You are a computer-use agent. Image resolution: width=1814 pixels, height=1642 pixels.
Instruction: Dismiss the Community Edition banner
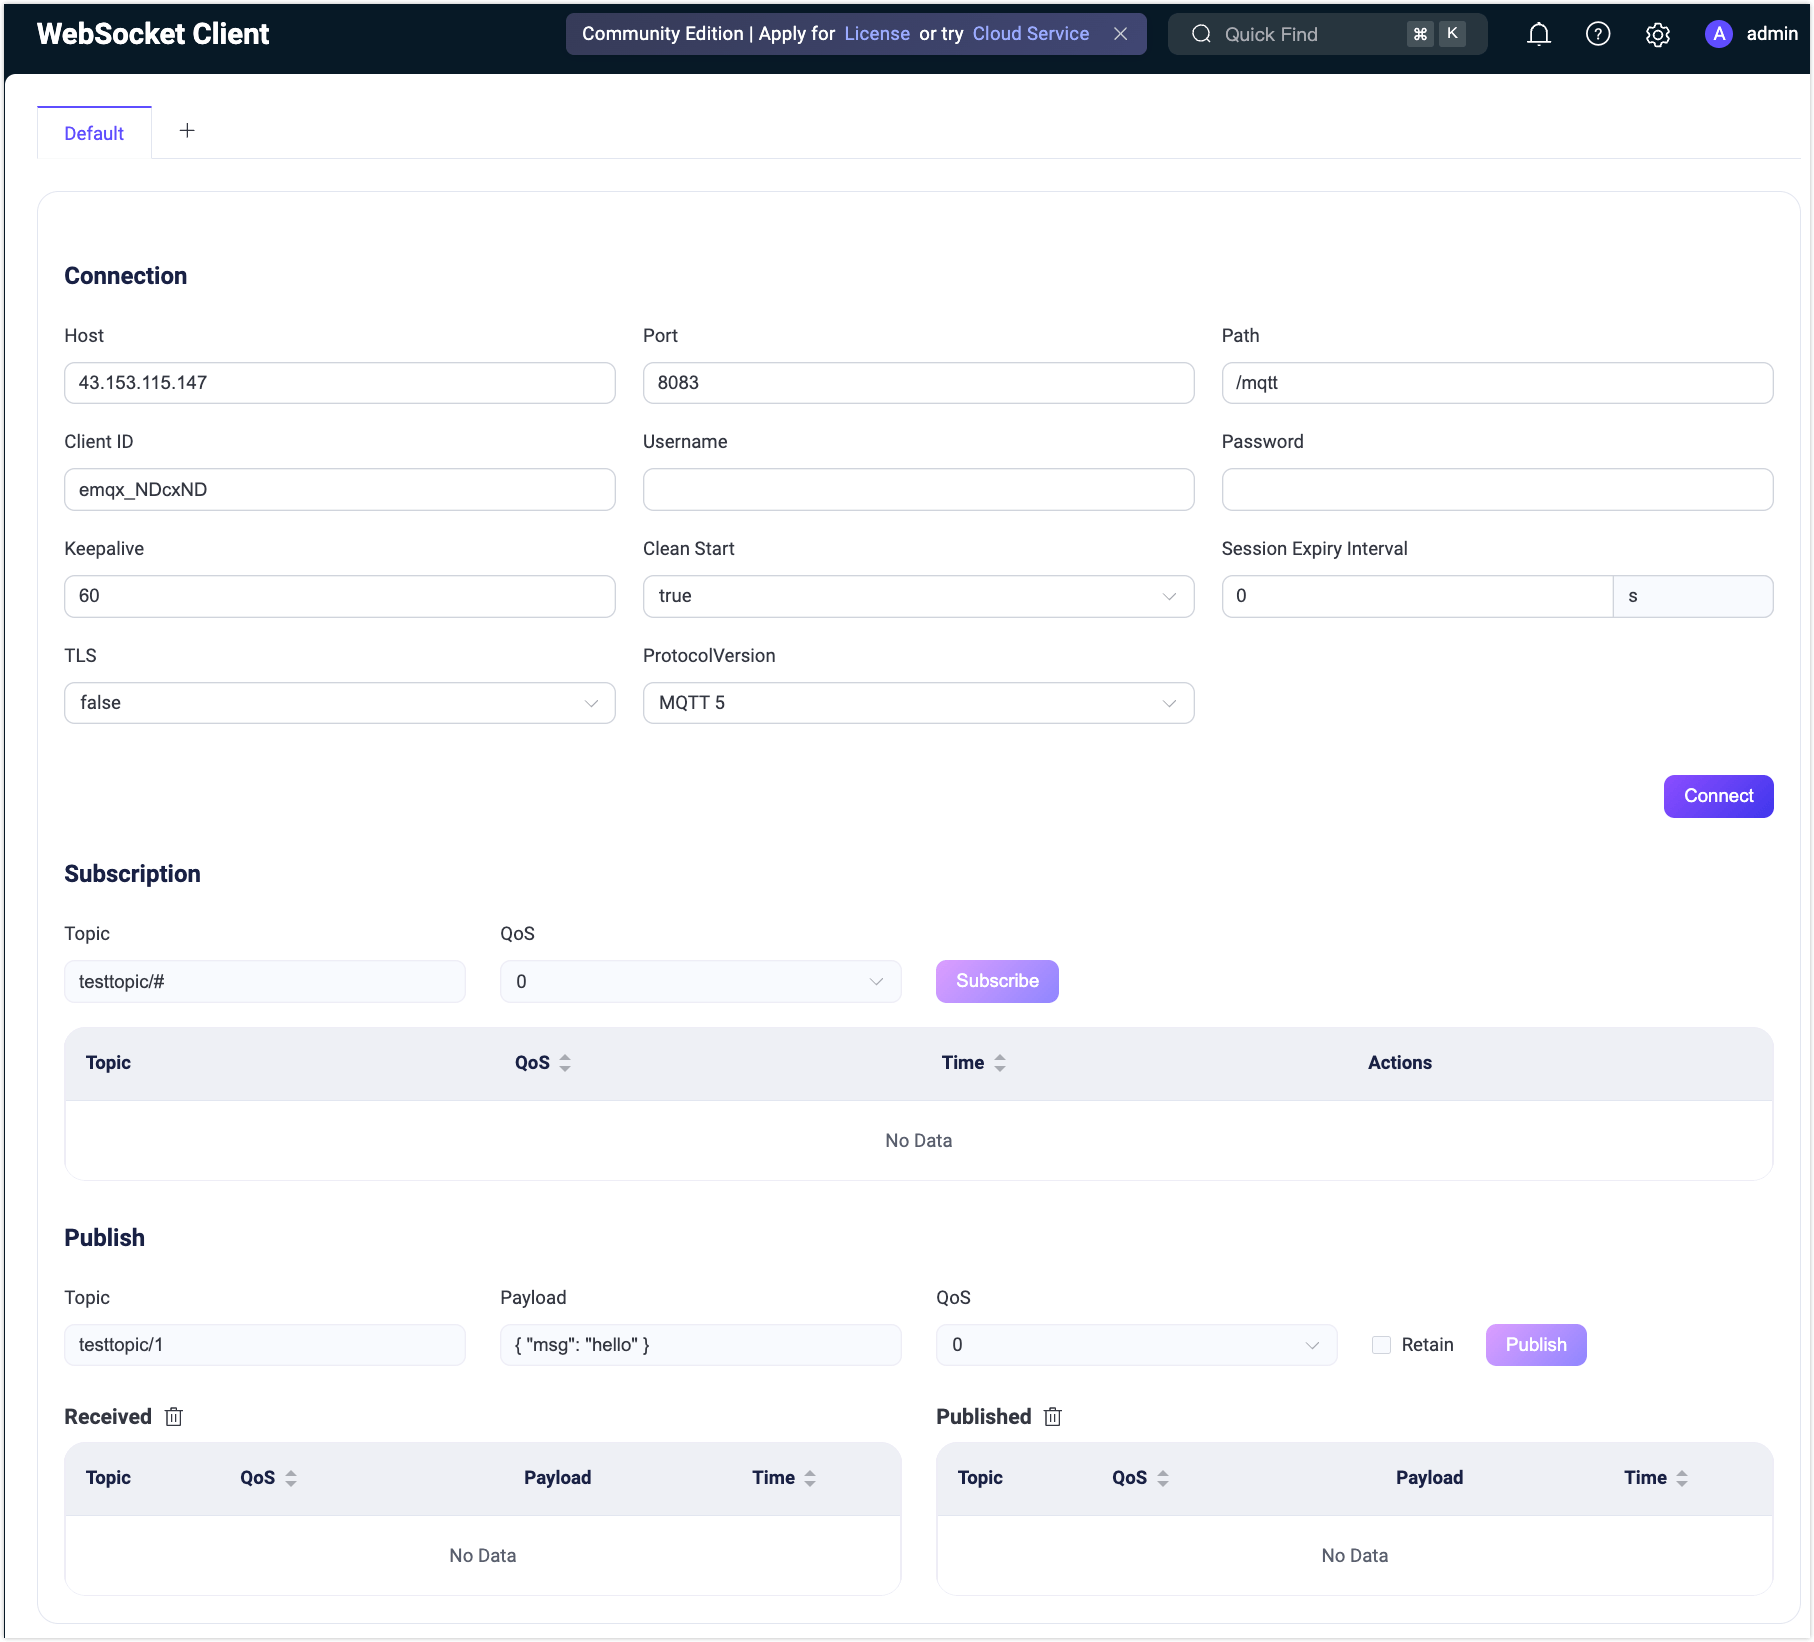point(1121,34)
